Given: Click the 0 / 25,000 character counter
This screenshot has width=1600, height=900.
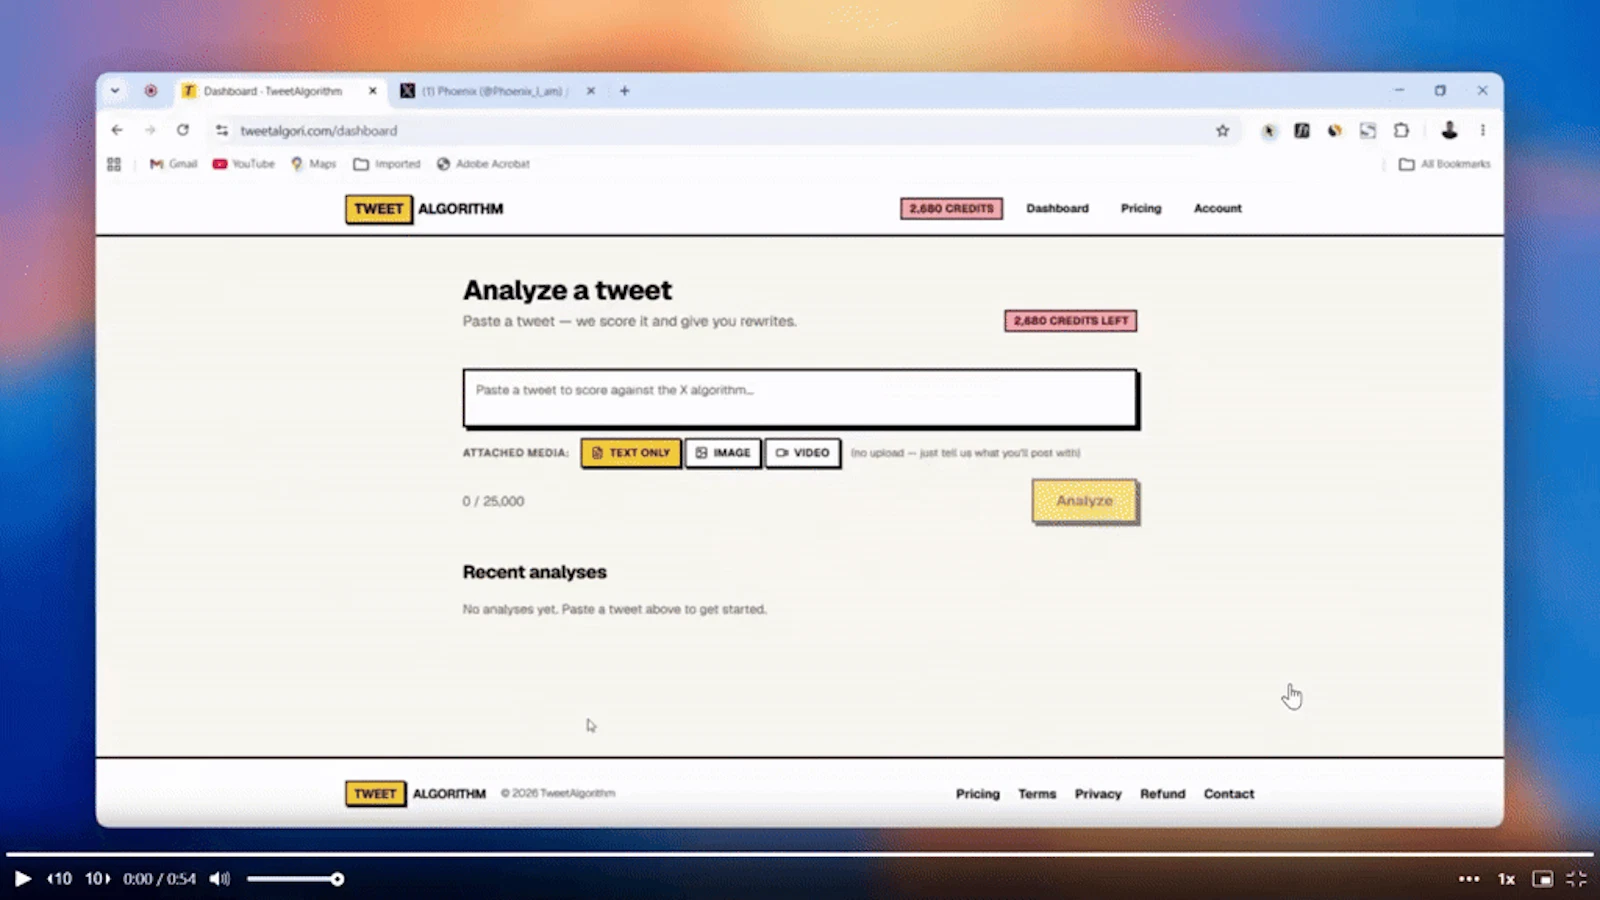Looking at the screenshot, I should click(493, 501).
